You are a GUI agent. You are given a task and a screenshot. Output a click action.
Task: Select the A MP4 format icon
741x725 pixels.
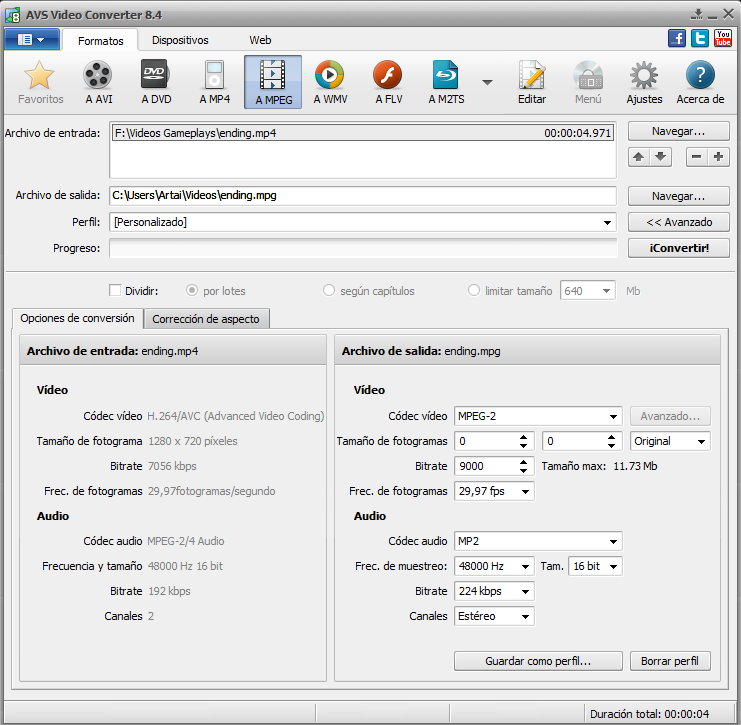214,82
